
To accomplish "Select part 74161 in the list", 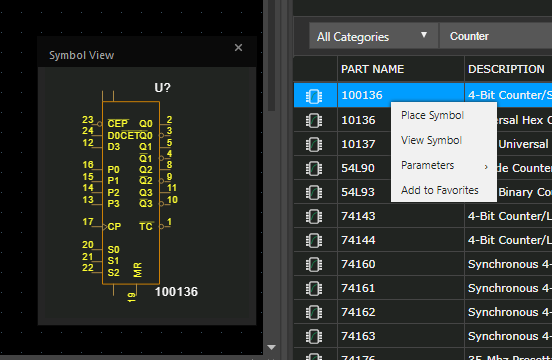I will 358,288.
